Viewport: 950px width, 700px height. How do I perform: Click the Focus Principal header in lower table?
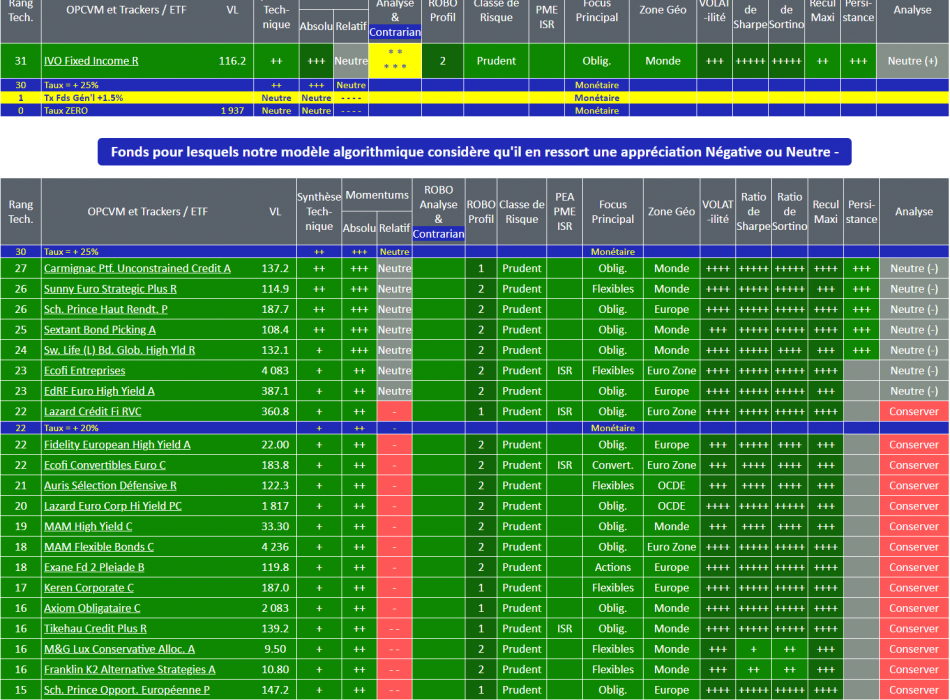tap(613, 212)
